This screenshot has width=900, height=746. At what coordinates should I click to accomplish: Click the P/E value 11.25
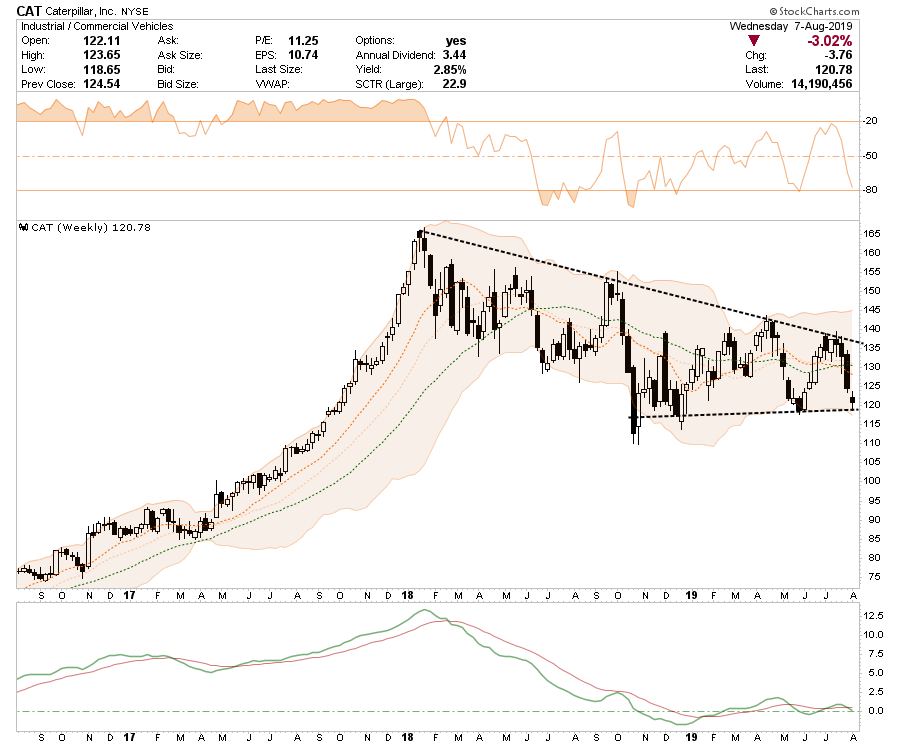click(303, 41)
